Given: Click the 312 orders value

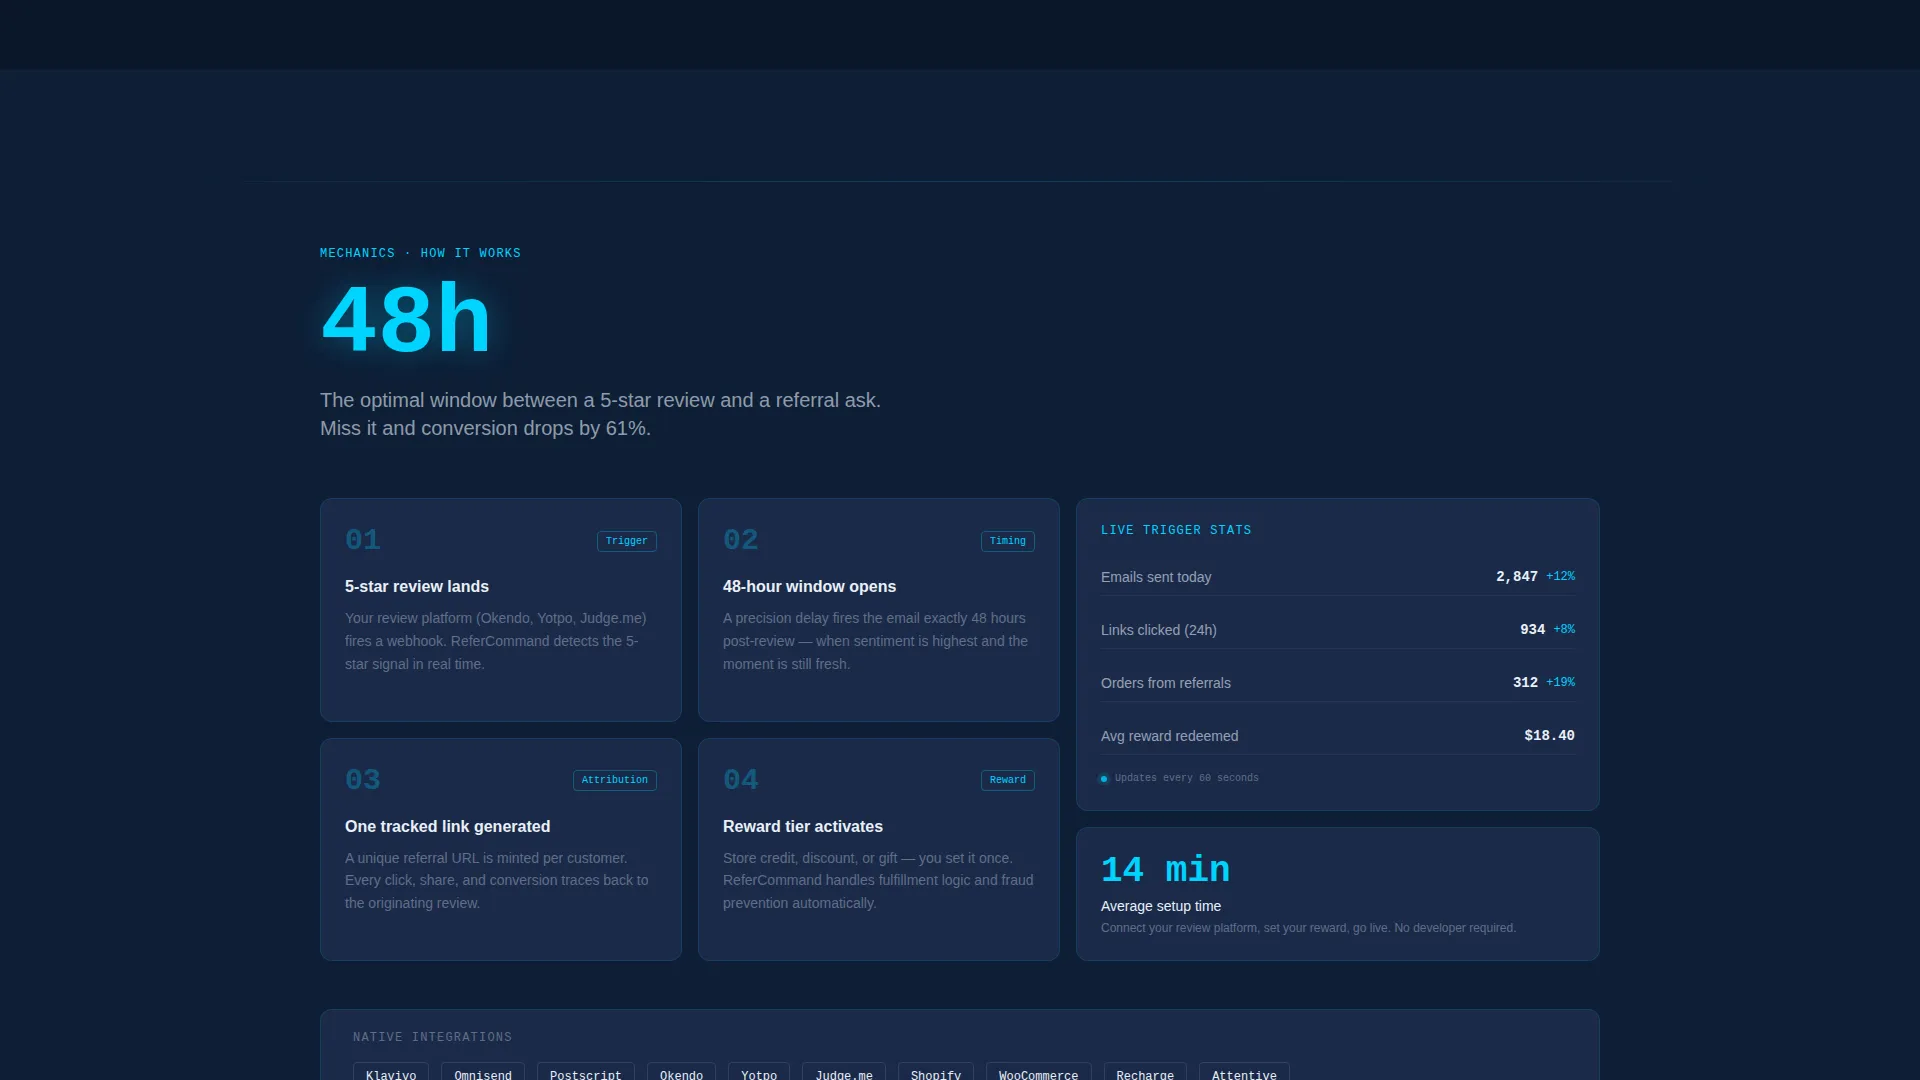Looking at the screenshot, I should tap(1525, 683).
